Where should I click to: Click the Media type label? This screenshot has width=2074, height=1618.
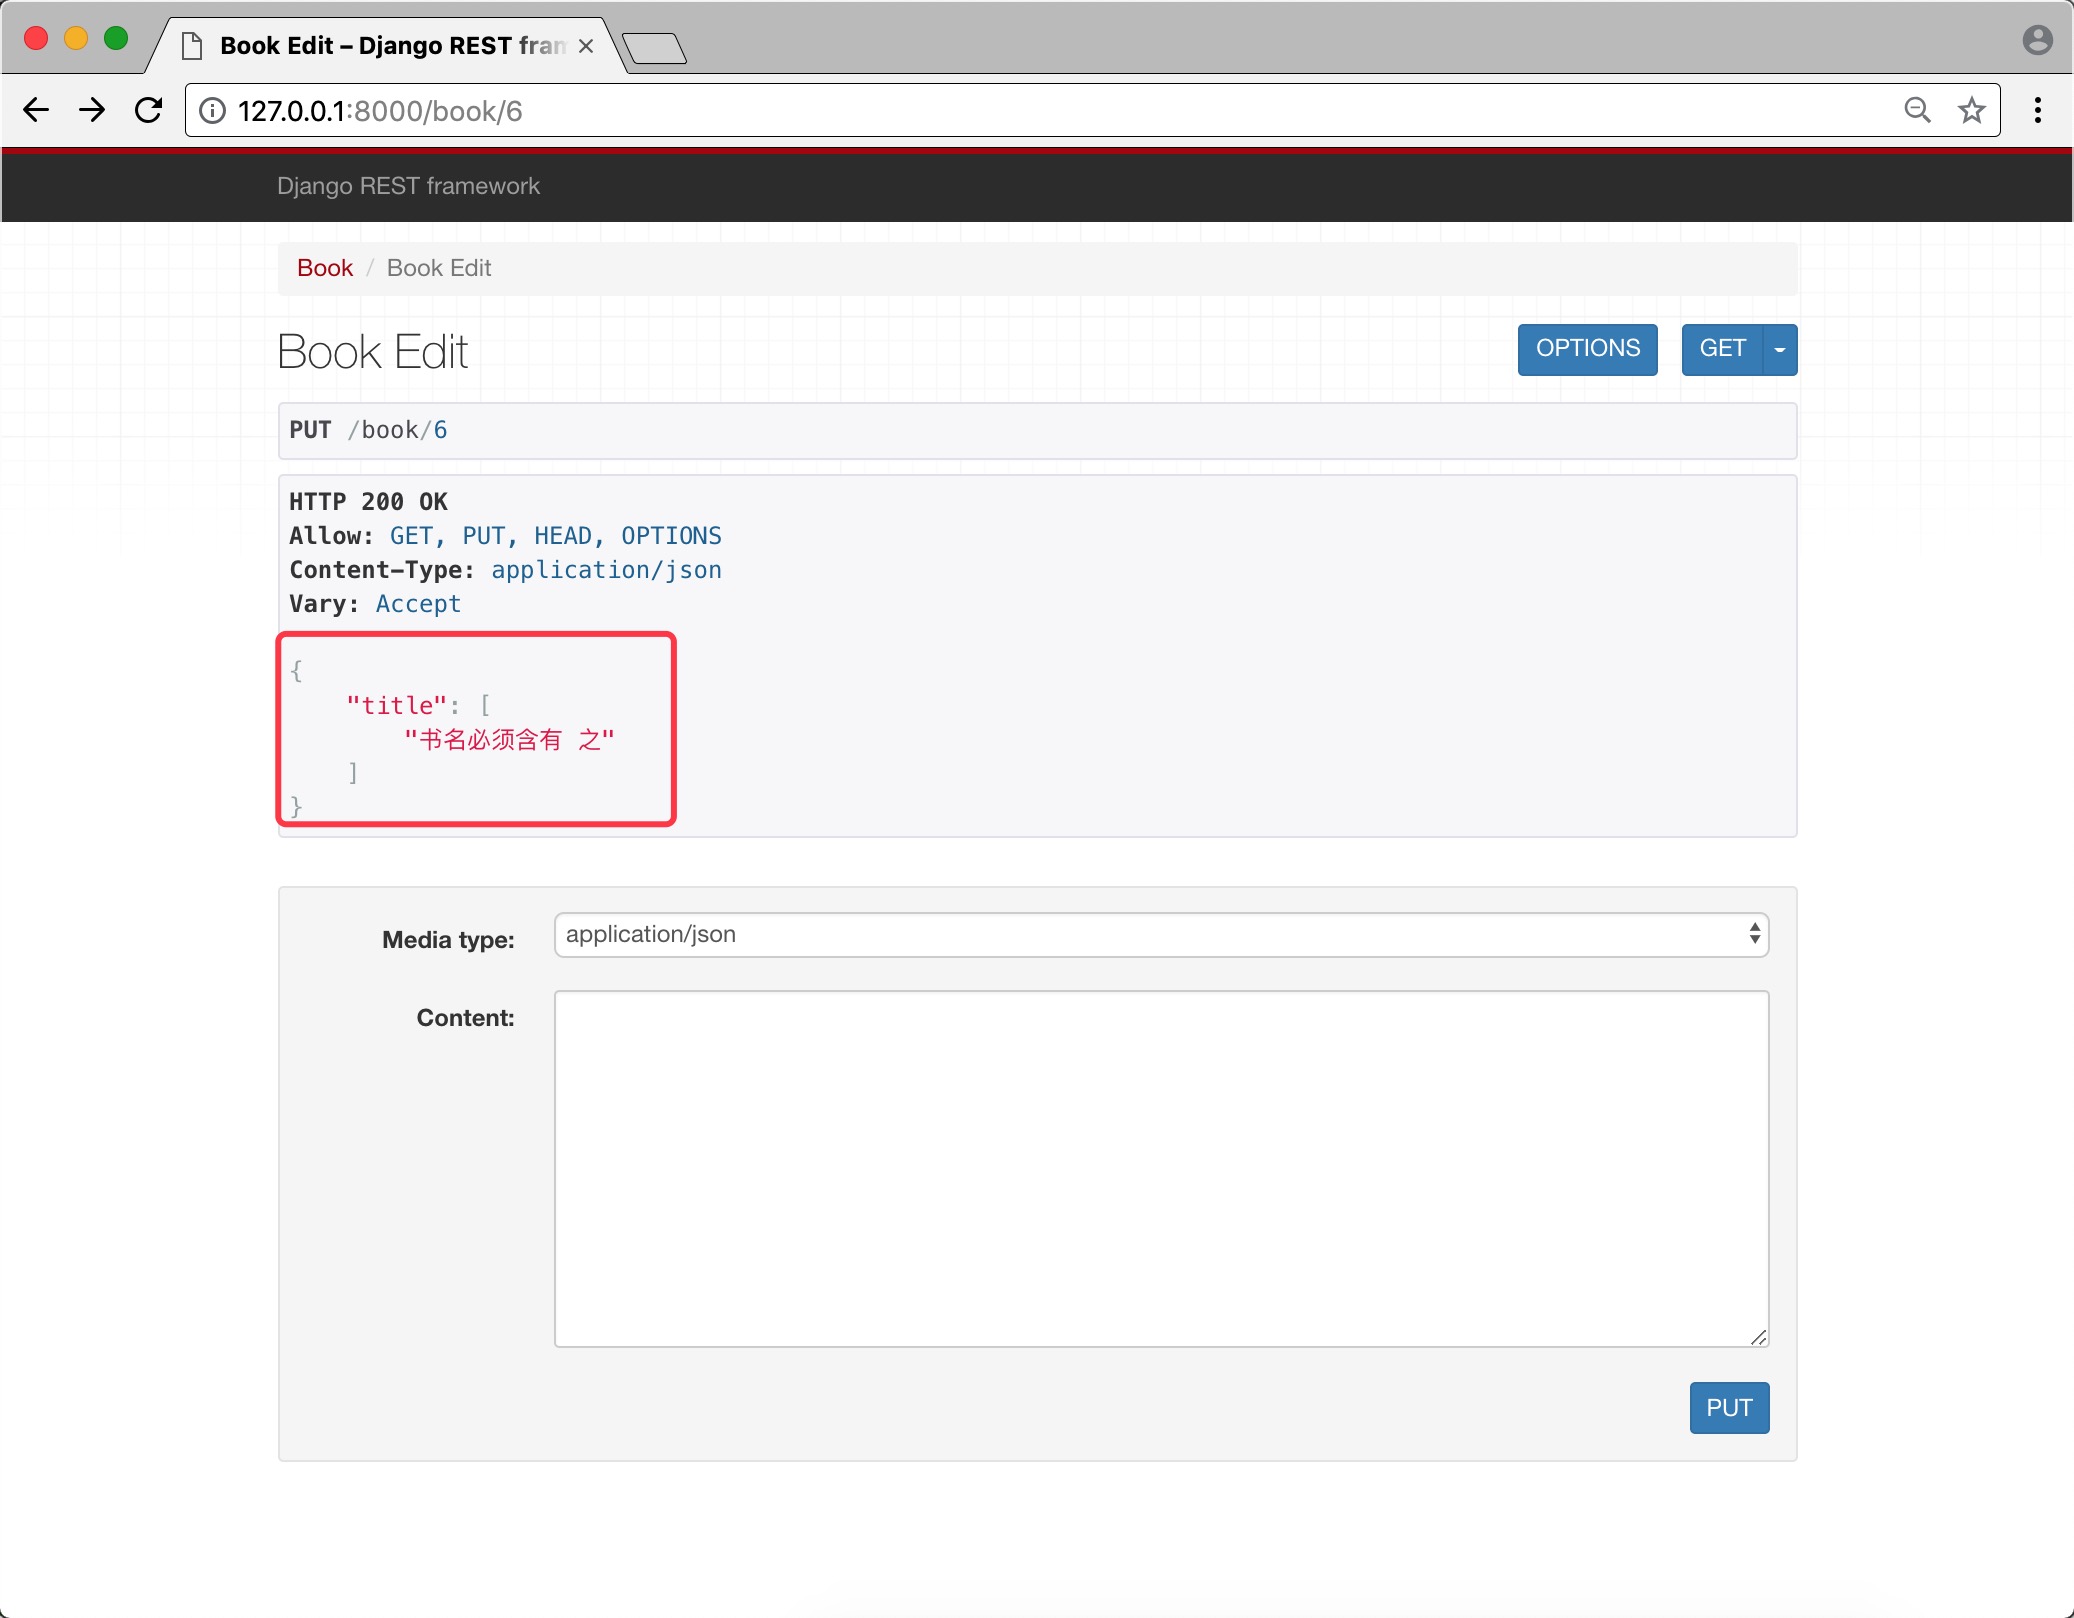tap(448, 940)
